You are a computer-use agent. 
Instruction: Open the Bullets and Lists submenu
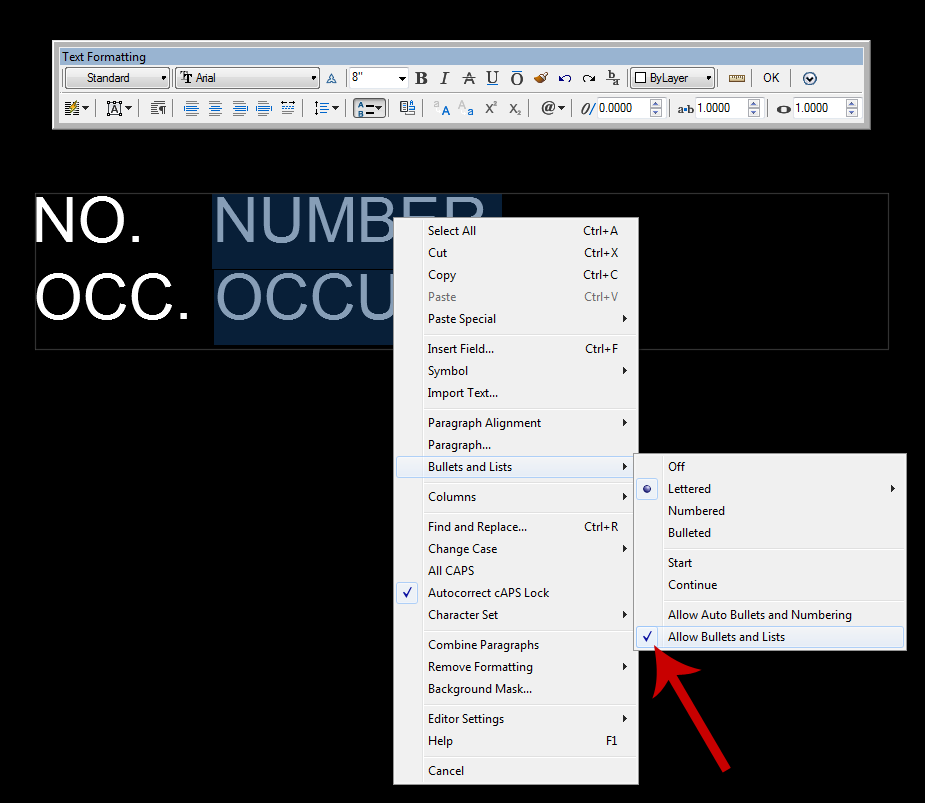(470, 466)
